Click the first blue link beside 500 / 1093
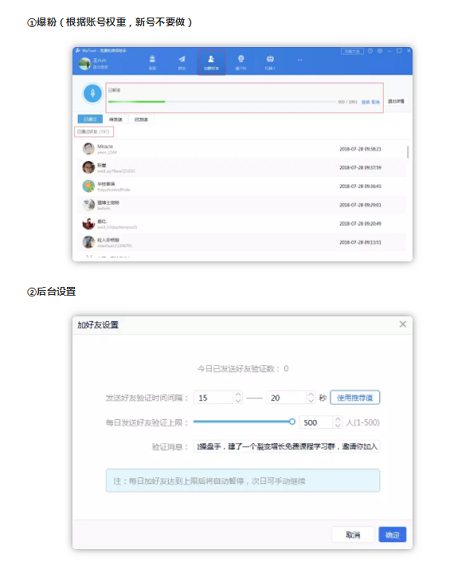The height and width of the screenshot is (565, 450). [x=365, y=102]
